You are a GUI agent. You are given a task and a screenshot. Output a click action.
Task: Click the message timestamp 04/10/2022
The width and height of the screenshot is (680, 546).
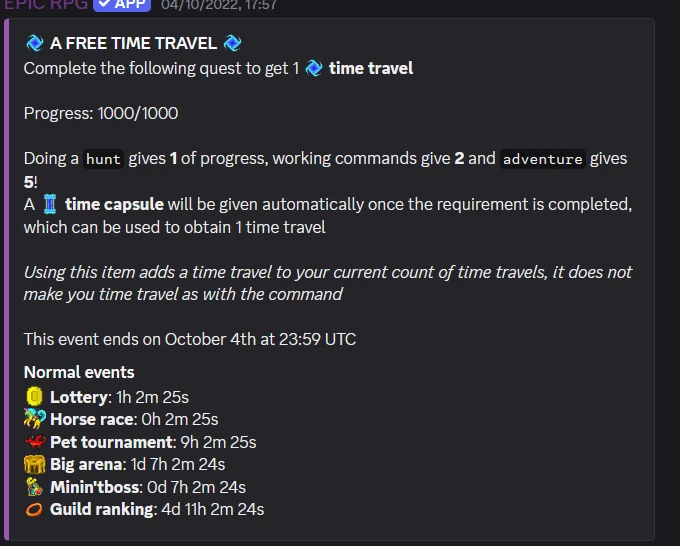219,5
